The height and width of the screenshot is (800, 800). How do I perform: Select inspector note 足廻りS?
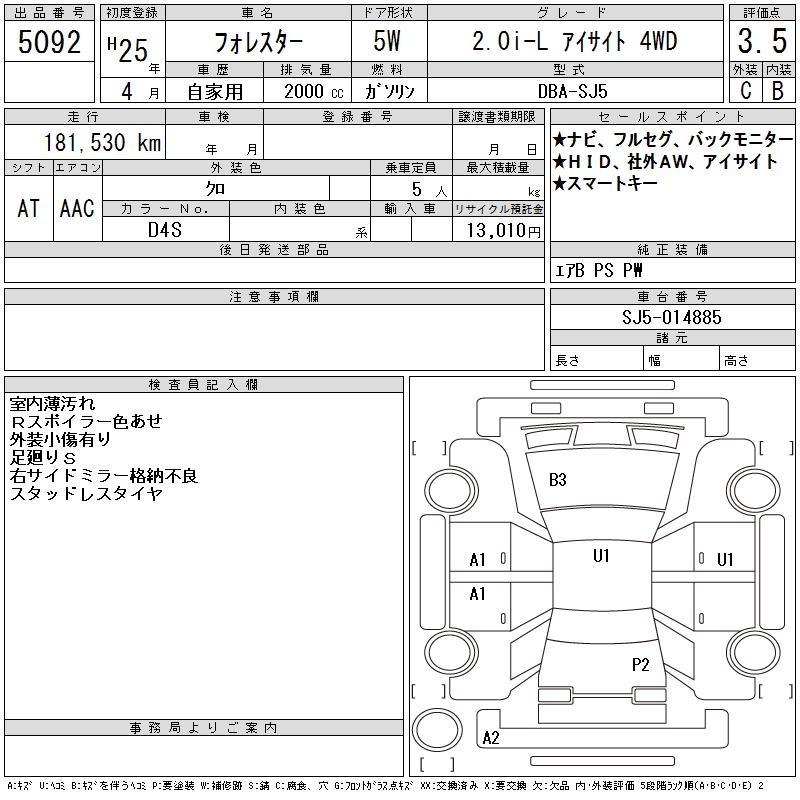[43, 457]
